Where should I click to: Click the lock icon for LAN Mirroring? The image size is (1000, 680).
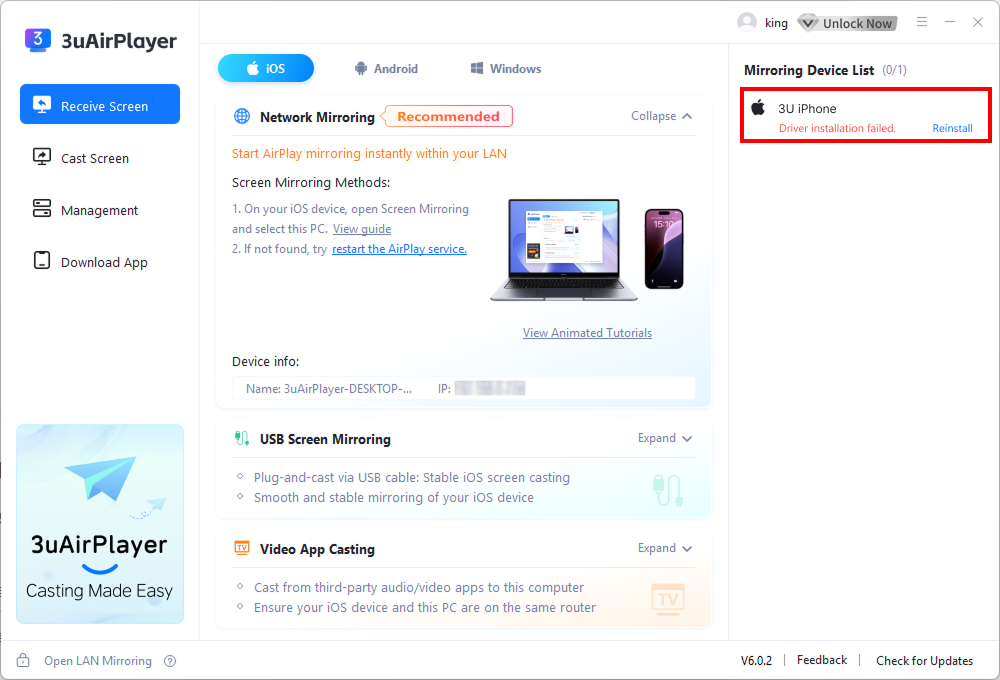click(x=23, y=661)
